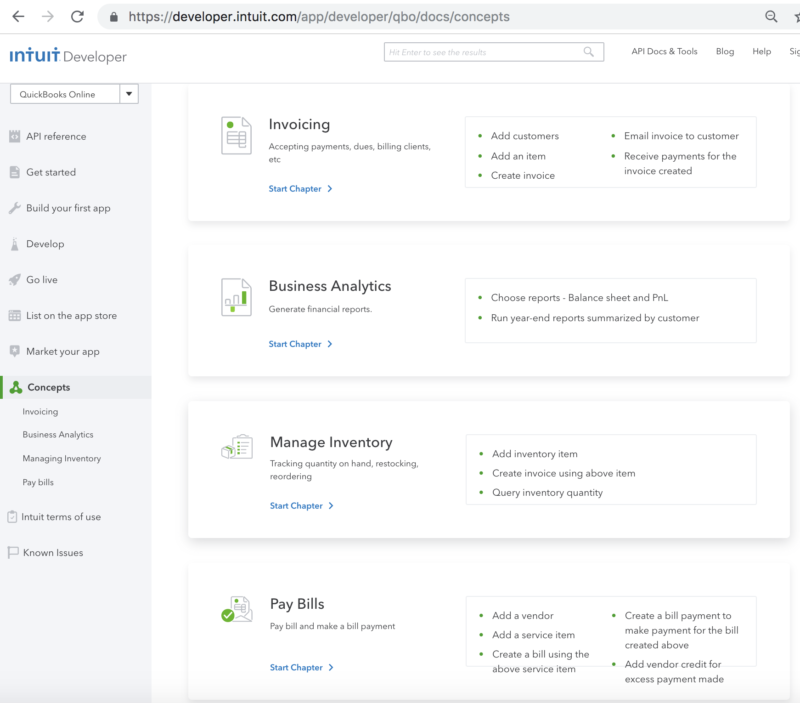800x703 pixels.
Task: Click the List on the app store icon
Action: [x=14, y=315]
